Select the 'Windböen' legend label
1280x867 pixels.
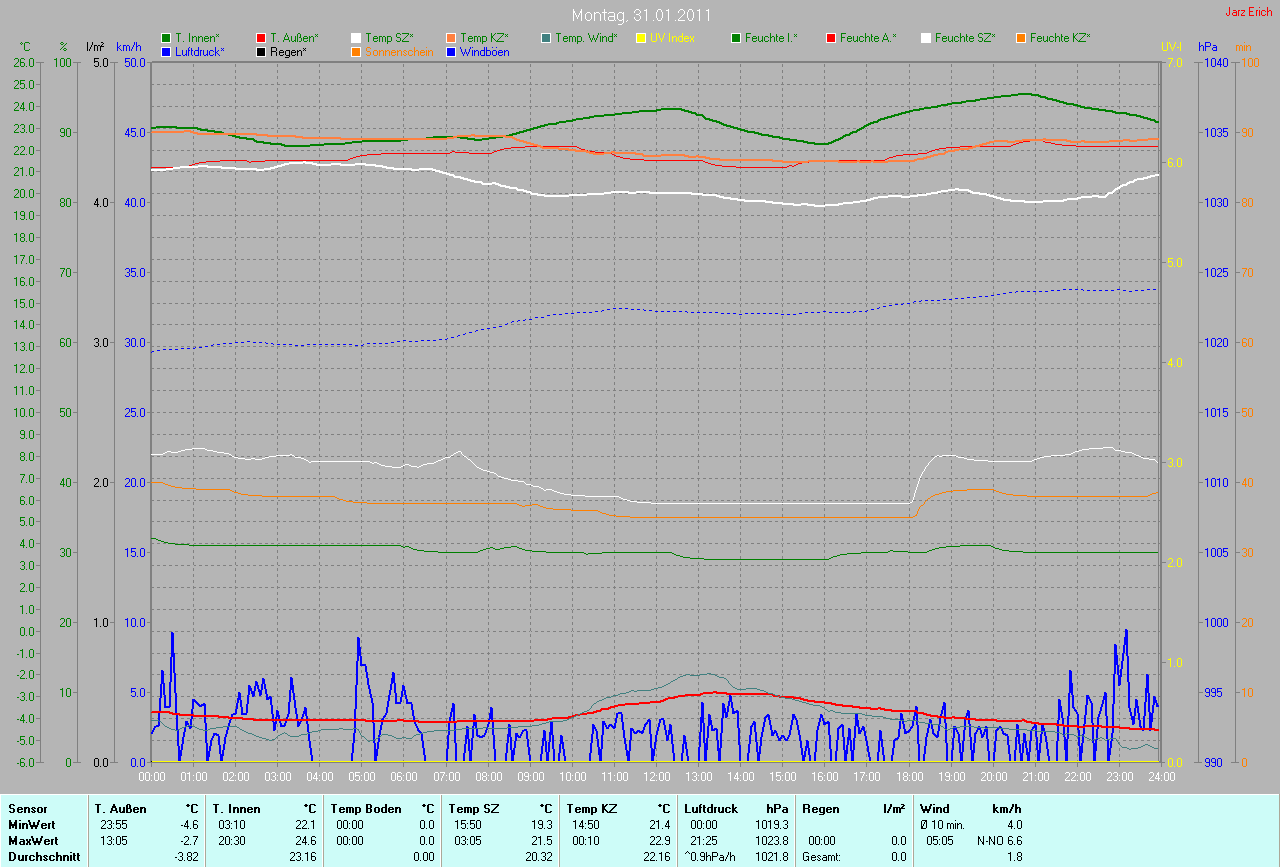pyautogui.click(x=484, y=51)
